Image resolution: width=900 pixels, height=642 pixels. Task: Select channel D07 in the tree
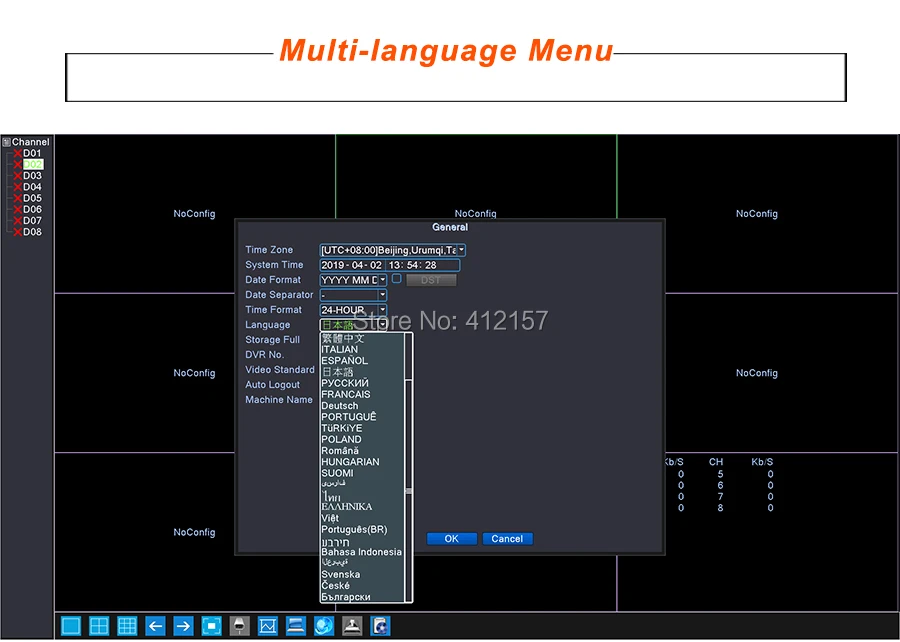(32, 220)
